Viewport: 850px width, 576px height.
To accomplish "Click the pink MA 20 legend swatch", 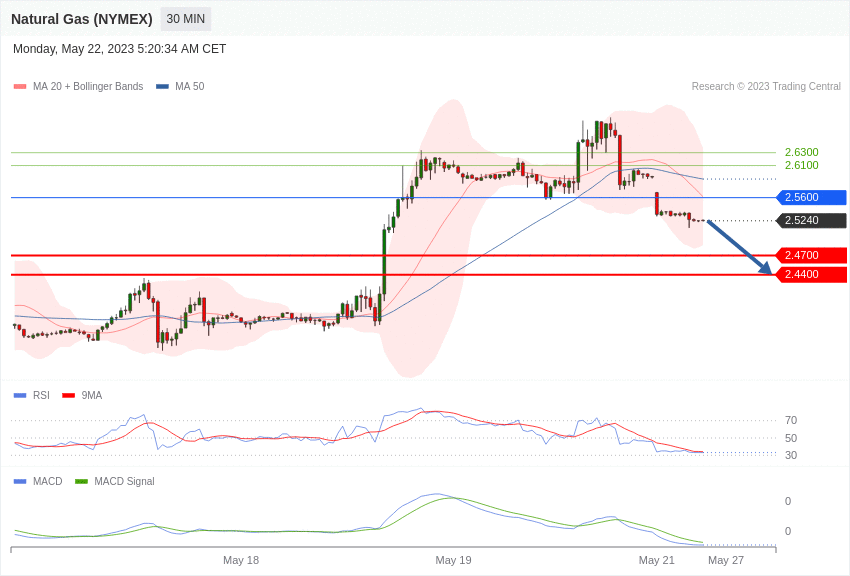I will coord(20,87).
